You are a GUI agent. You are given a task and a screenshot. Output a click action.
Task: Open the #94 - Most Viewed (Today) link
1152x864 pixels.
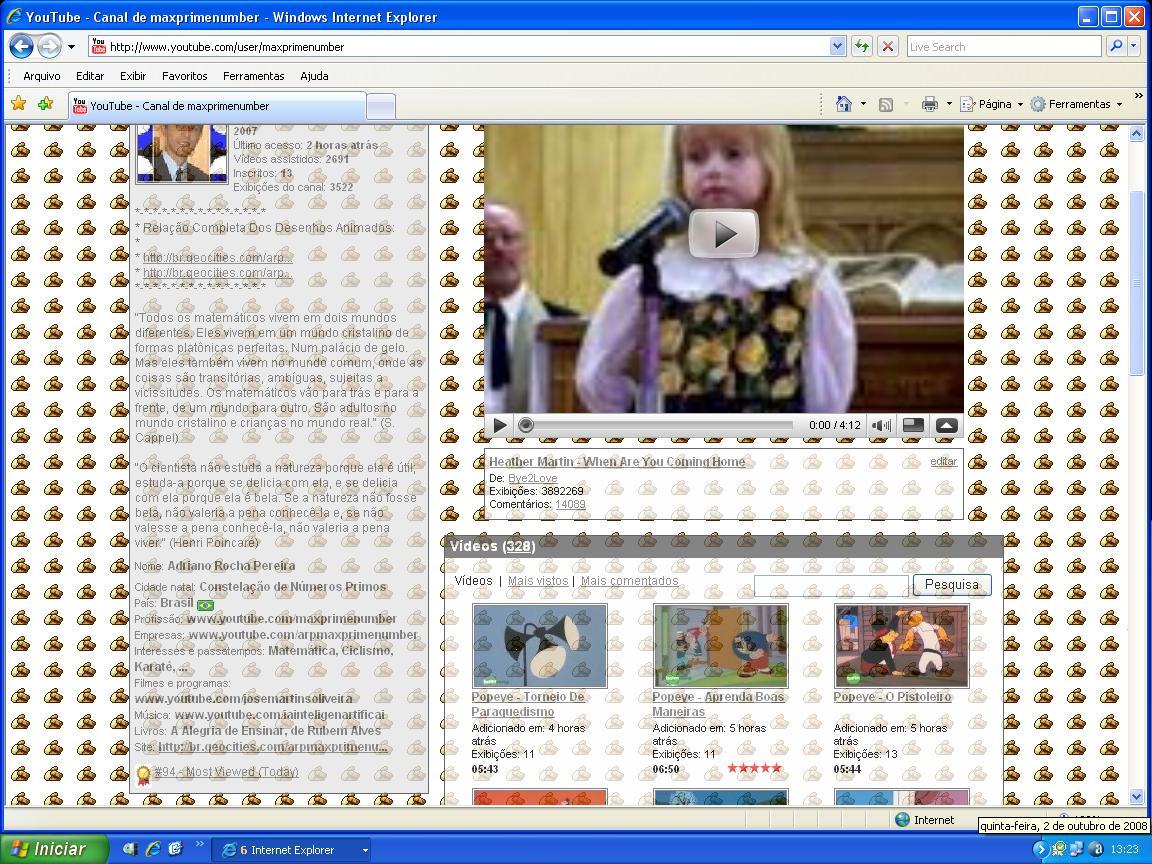click(x=226, y=771)
